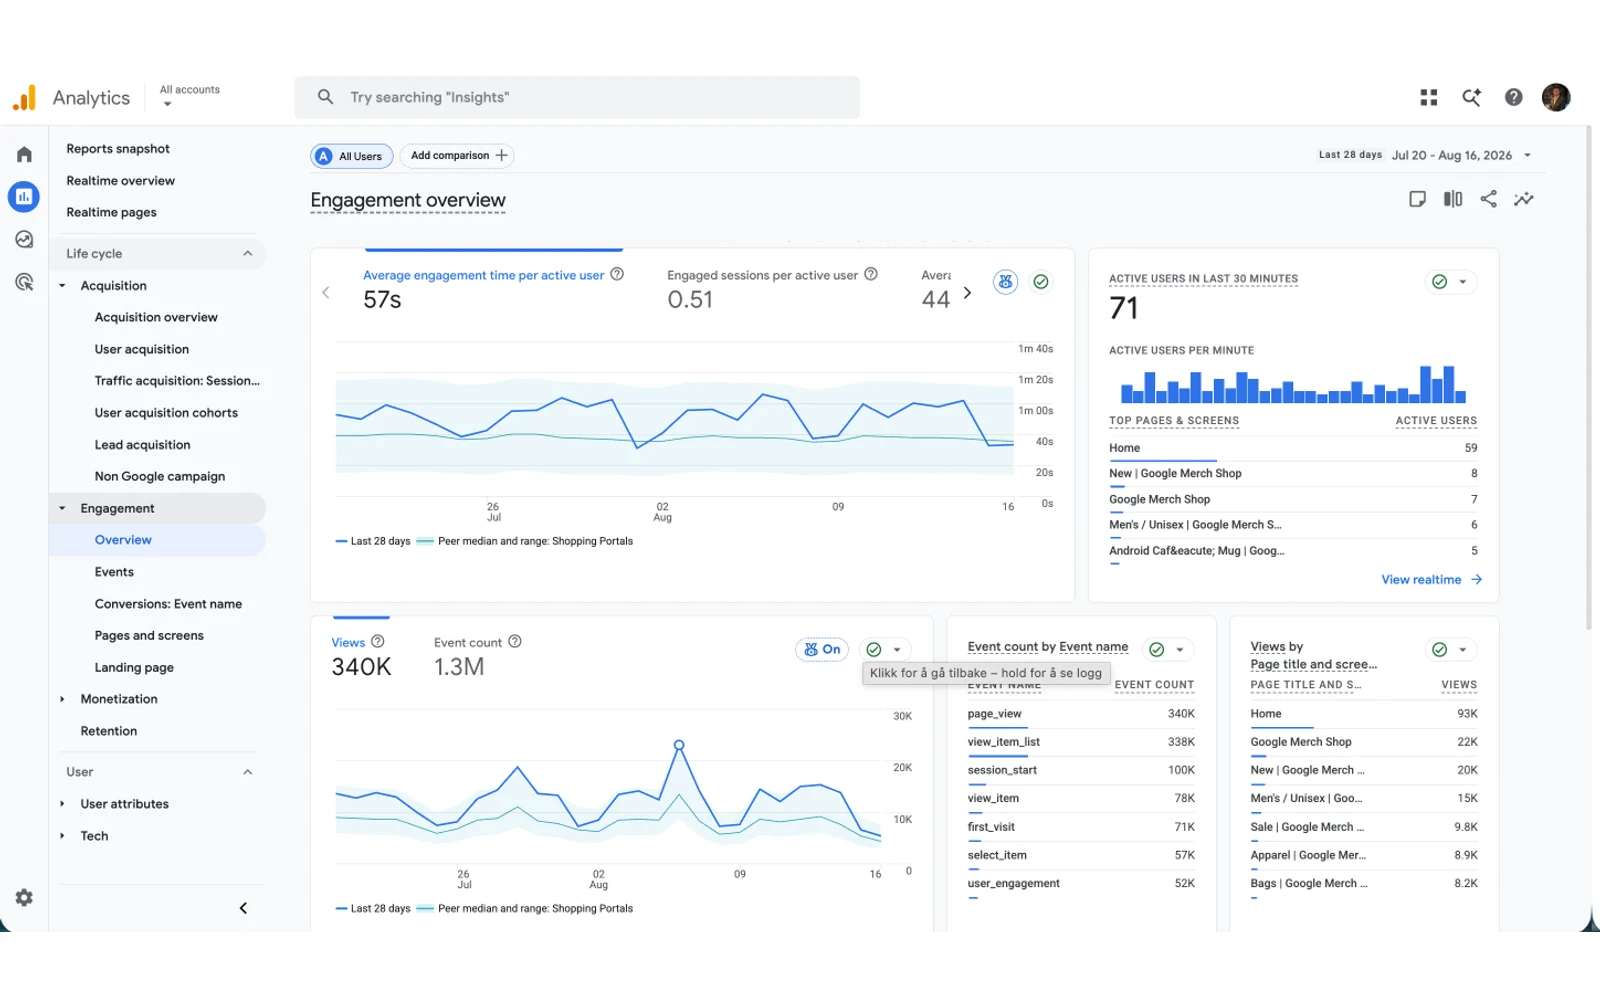Screen dimensions: 1600x1000
Task: Open Views by Page title status dropdown
Action: click(1463, 650)
